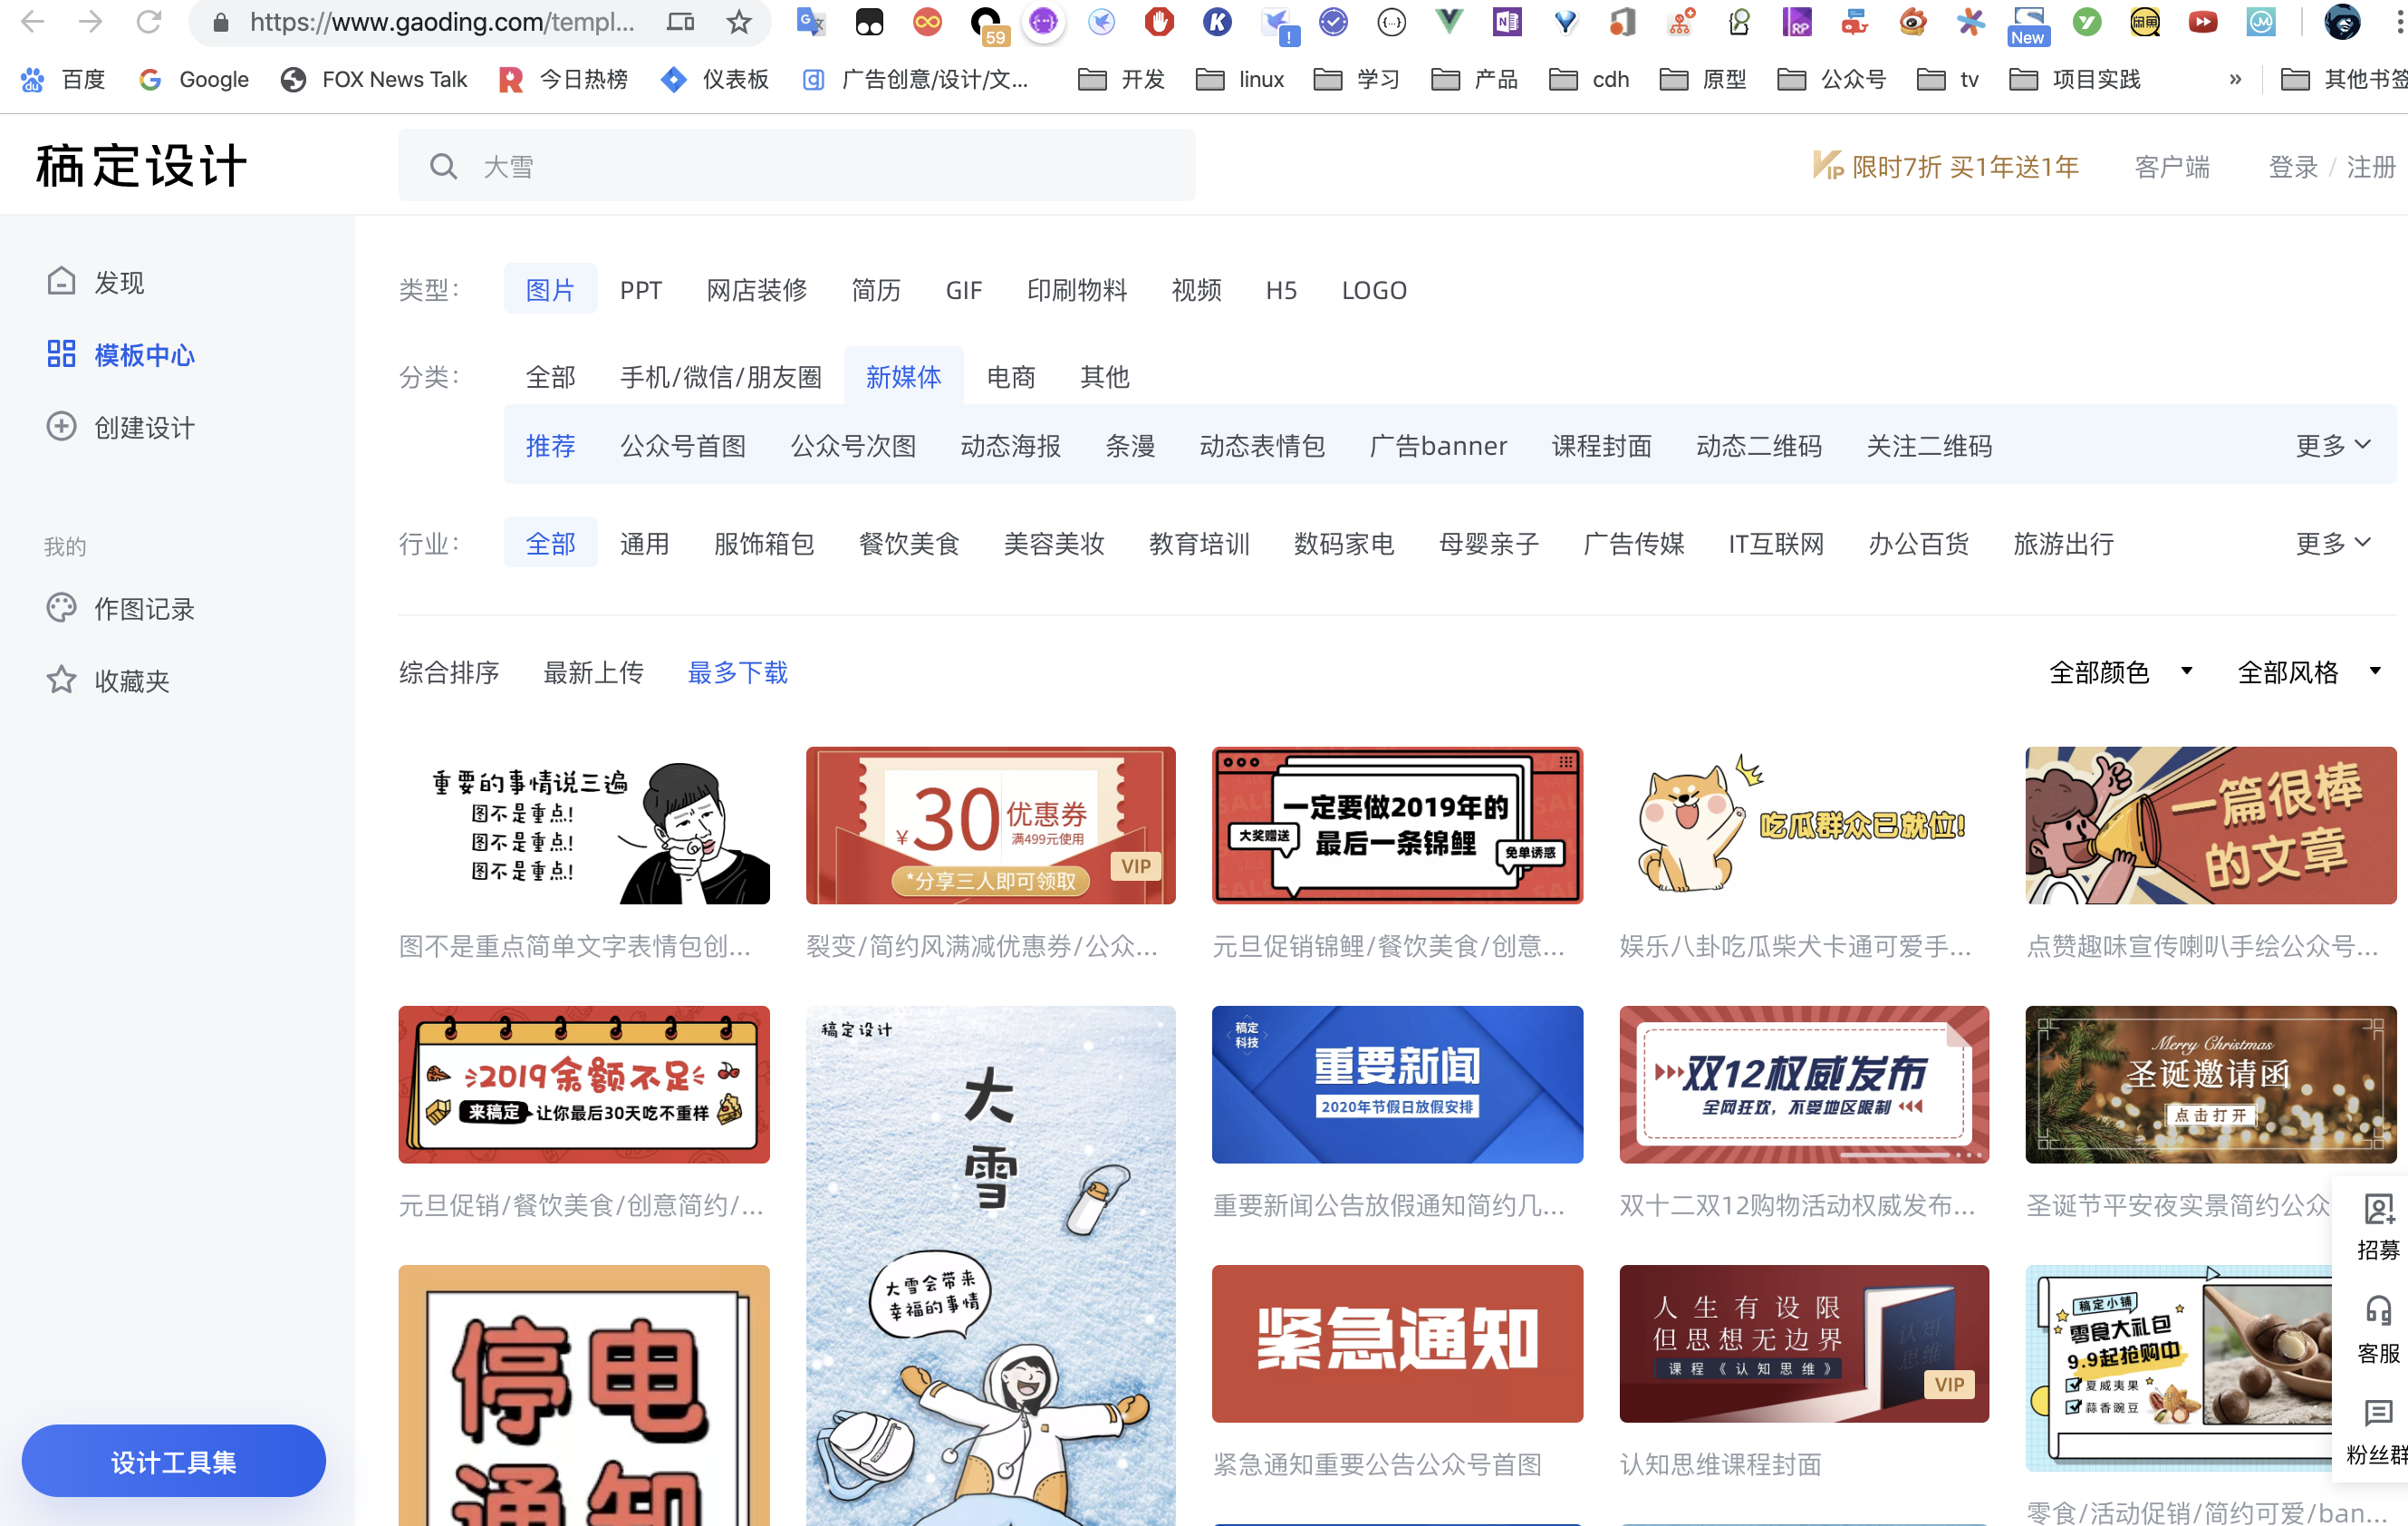
Task: Open 模板中心 grid icon in sidebar
Action: 61,354
